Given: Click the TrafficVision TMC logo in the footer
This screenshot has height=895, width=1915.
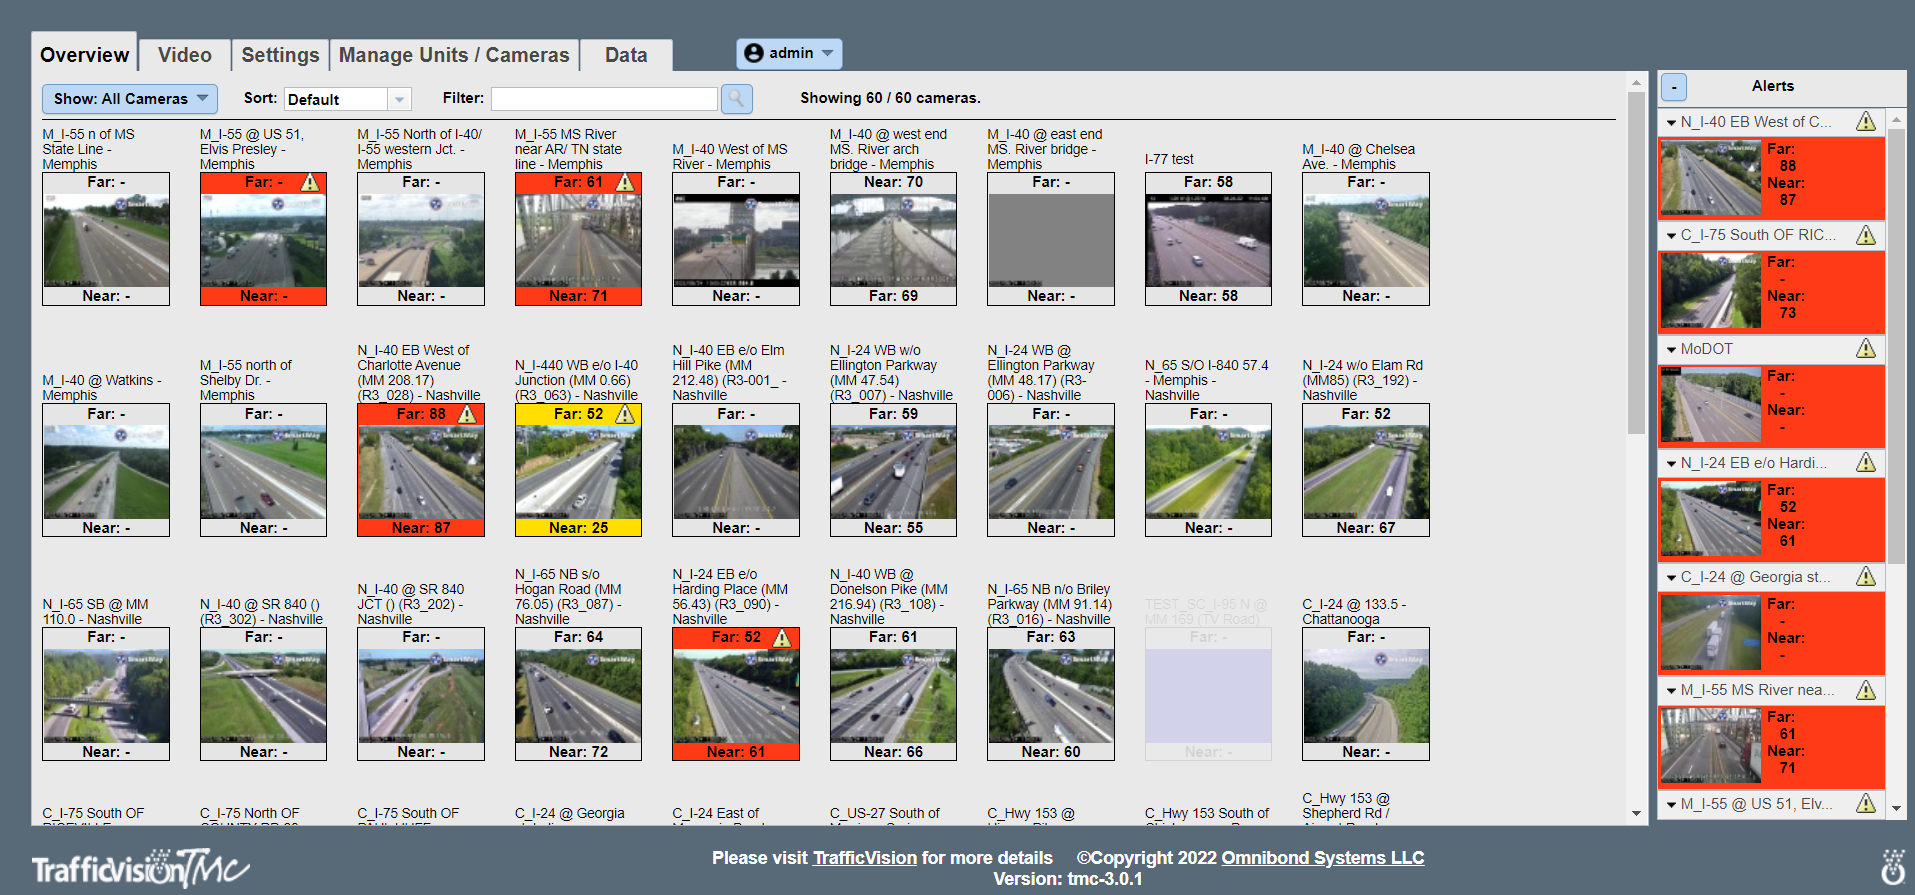Looking at the screenshot, I should [x=140, y=868].
